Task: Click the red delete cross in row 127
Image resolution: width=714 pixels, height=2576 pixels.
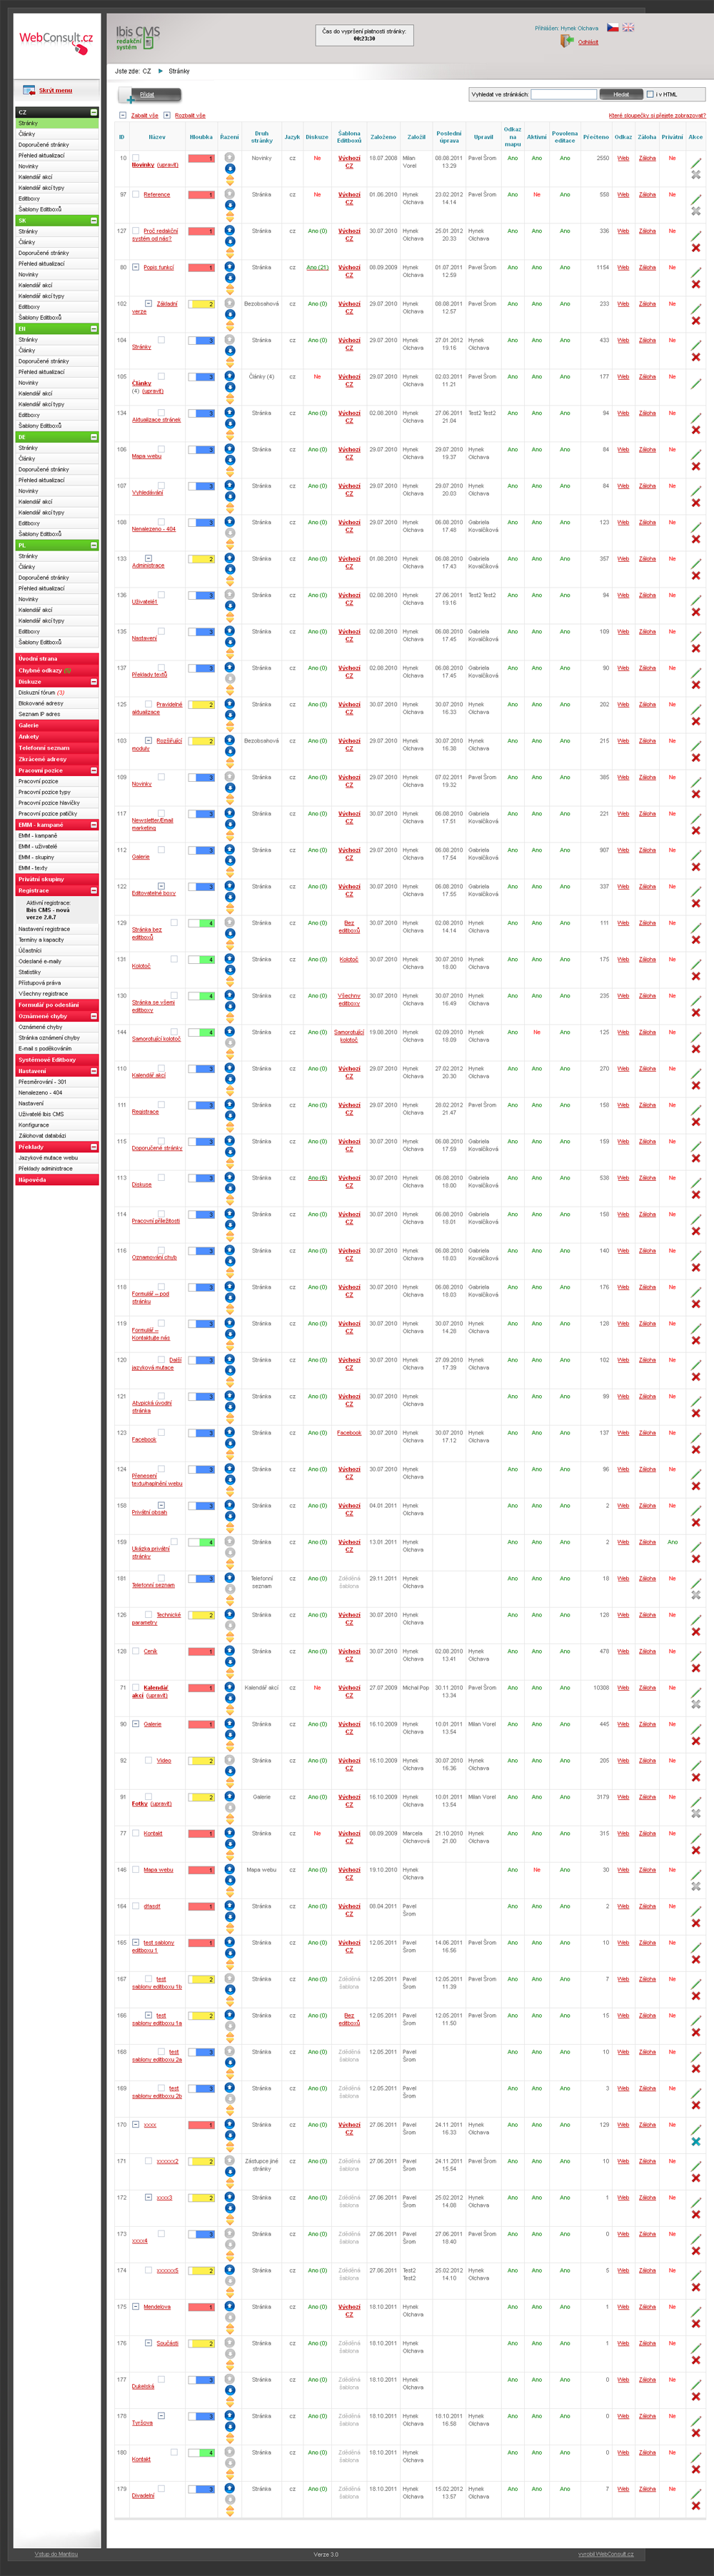Action: [696, 248]
